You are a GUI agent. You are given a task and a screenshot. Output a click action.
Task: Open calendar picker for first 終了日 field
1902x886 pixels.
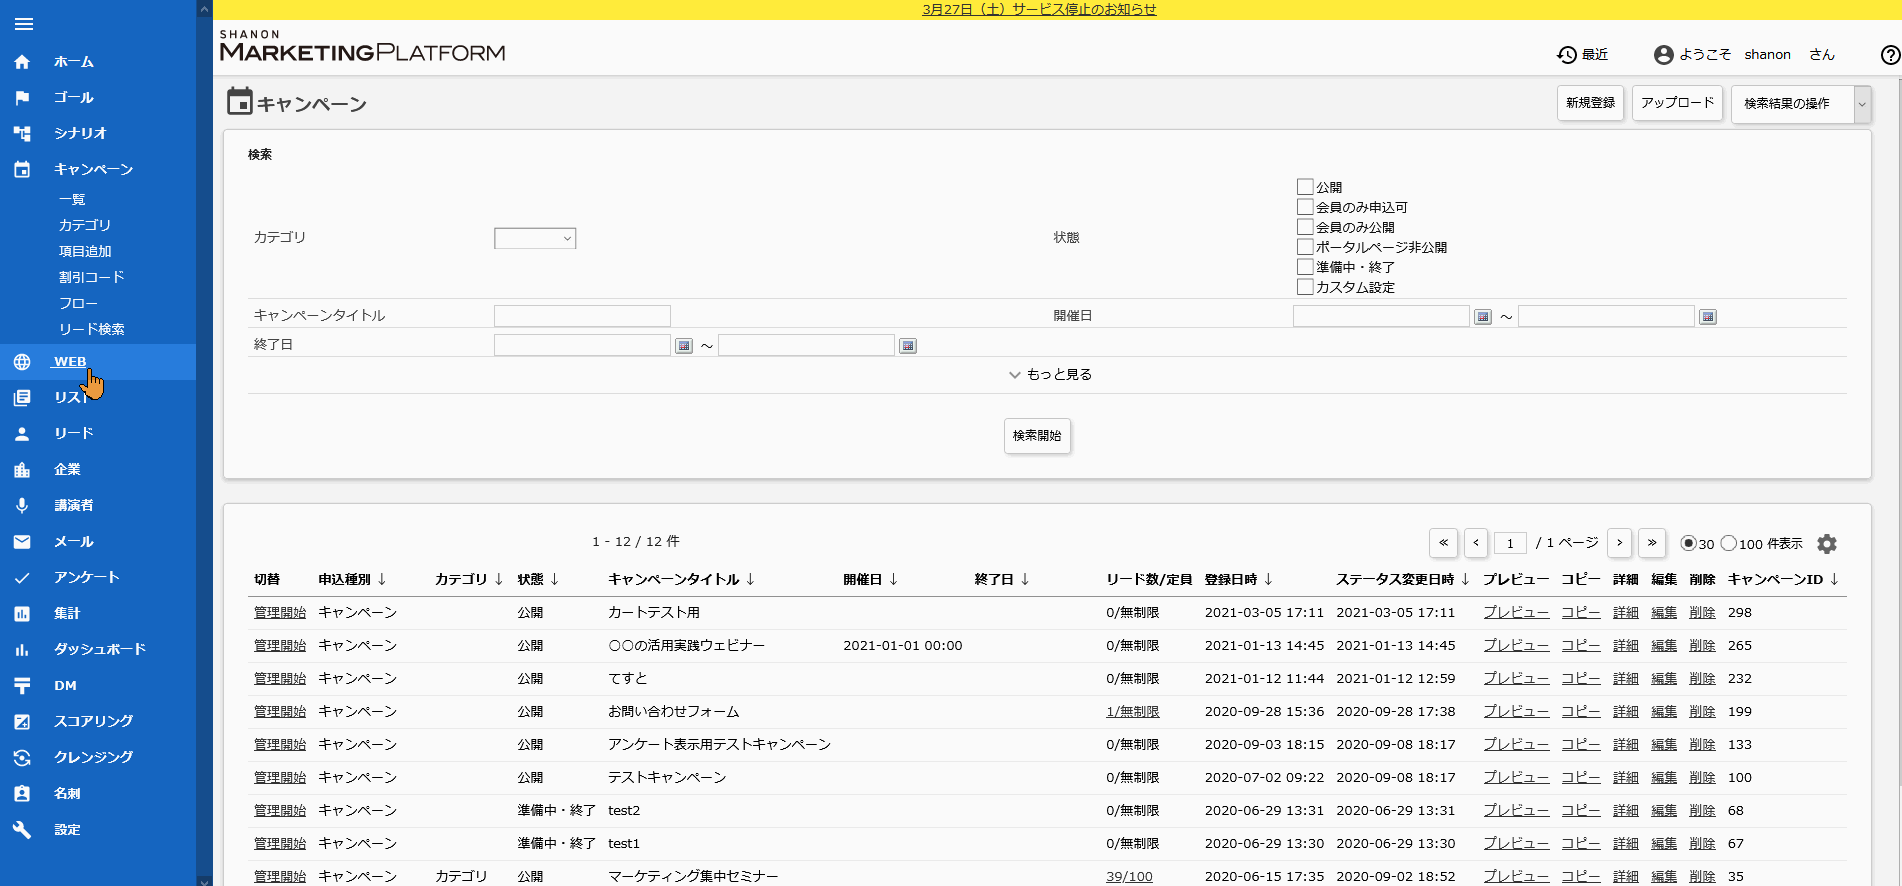click(x=684, y=346)
